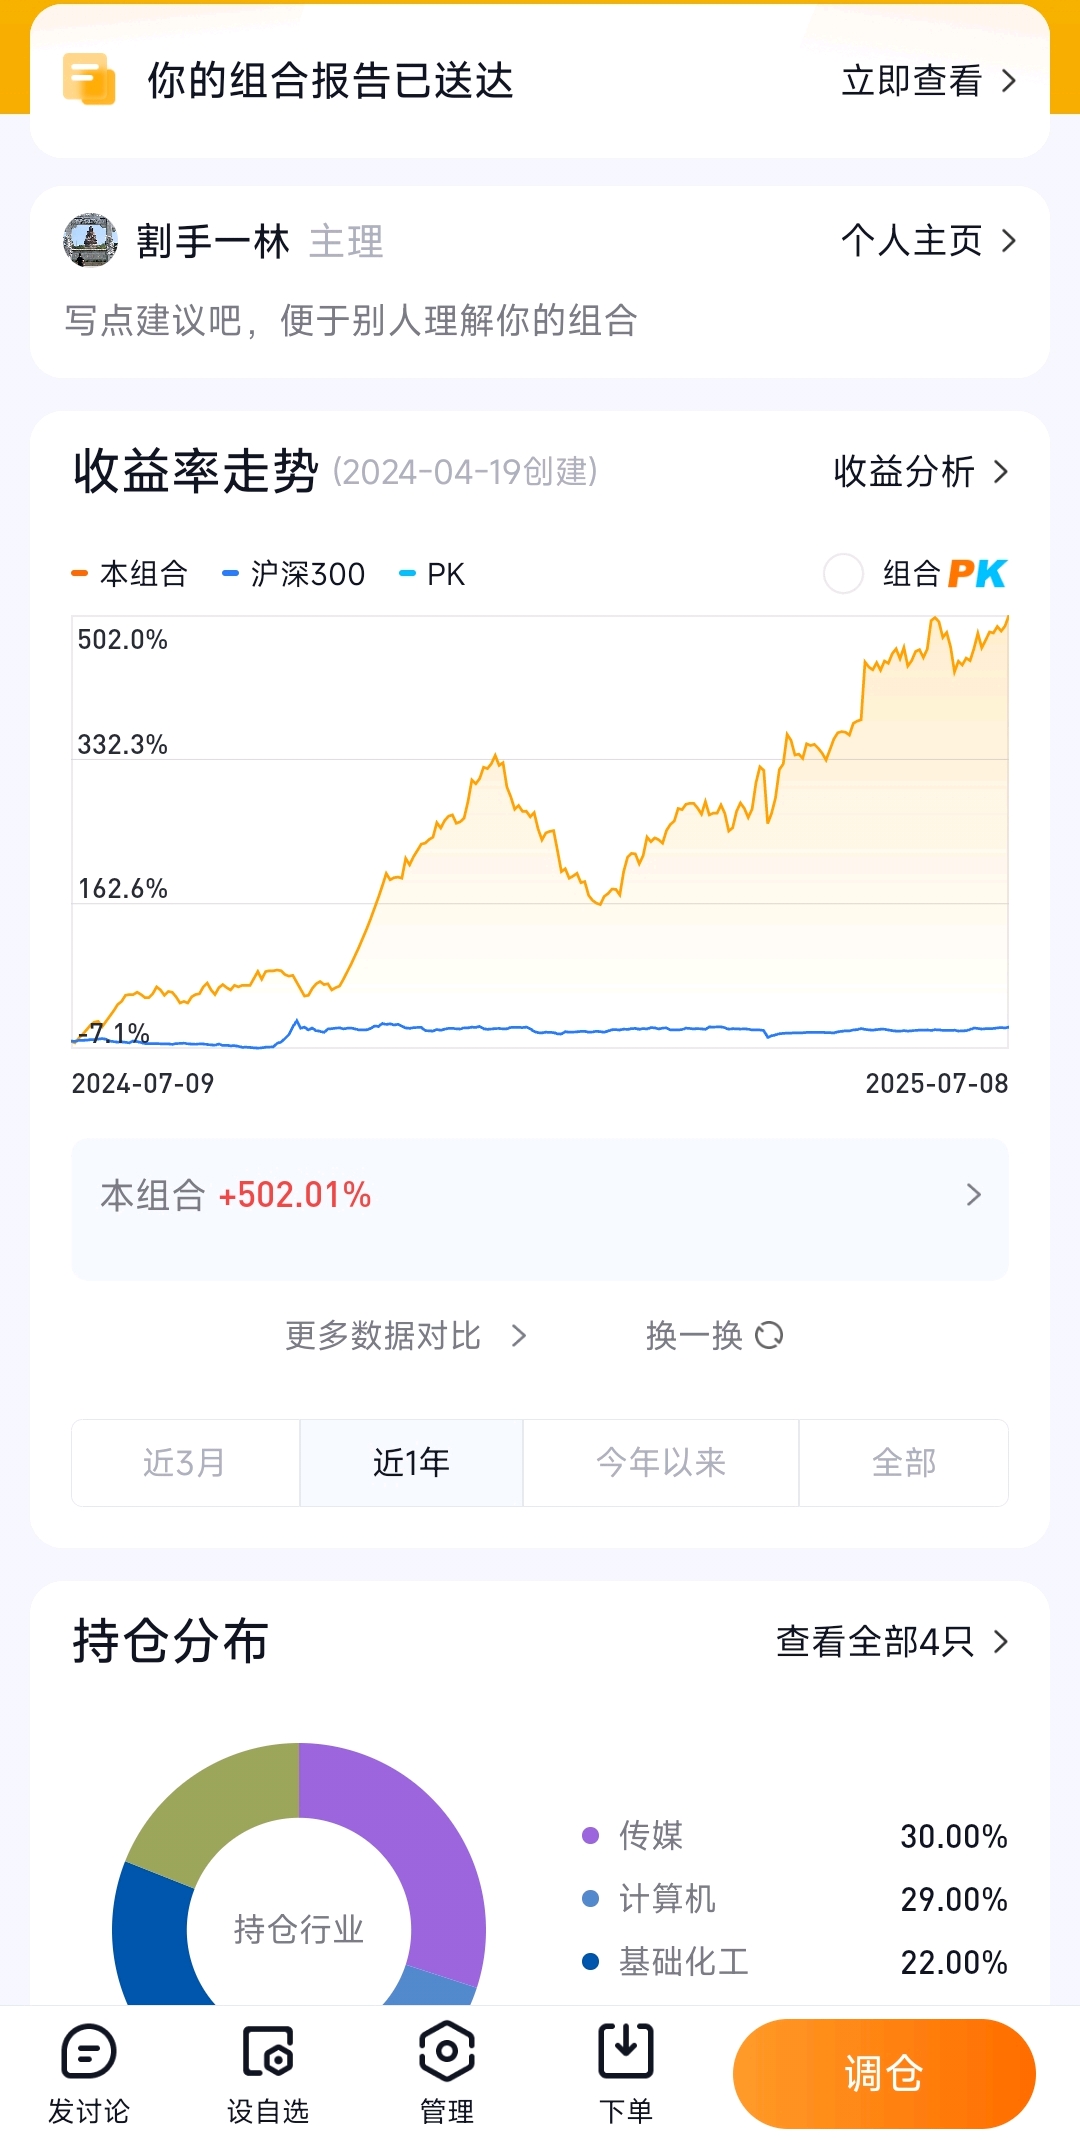Viewport: 1080px width, 2143px height.
Task: Tap the 换一换 refresh icon
Action: tap(769, 1335)
